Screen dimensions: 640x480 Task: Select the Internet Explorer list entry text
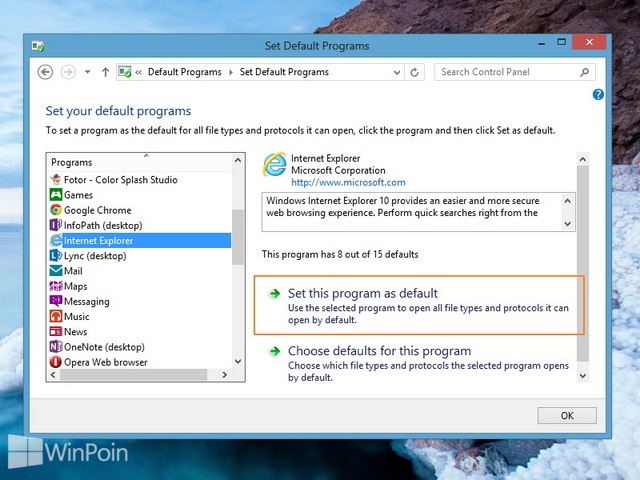(98, 241)
